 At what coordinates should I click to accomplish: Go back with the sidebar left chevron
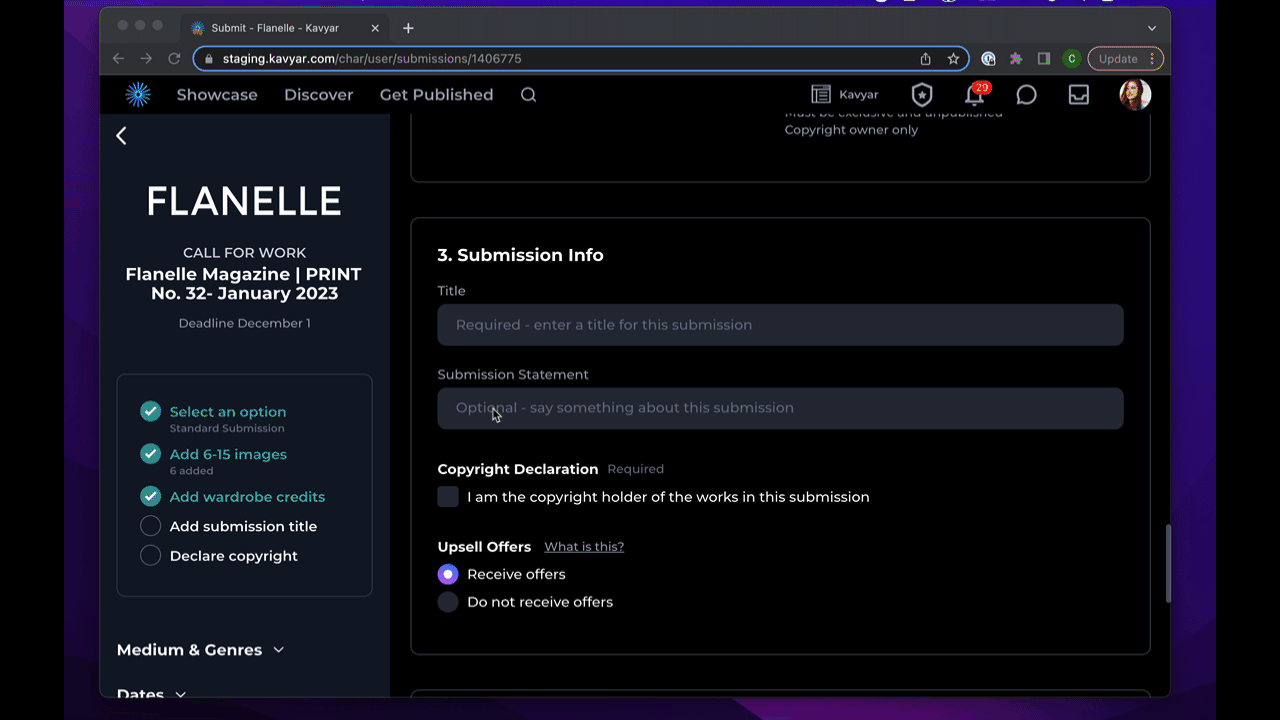click(x=121, y=135)
